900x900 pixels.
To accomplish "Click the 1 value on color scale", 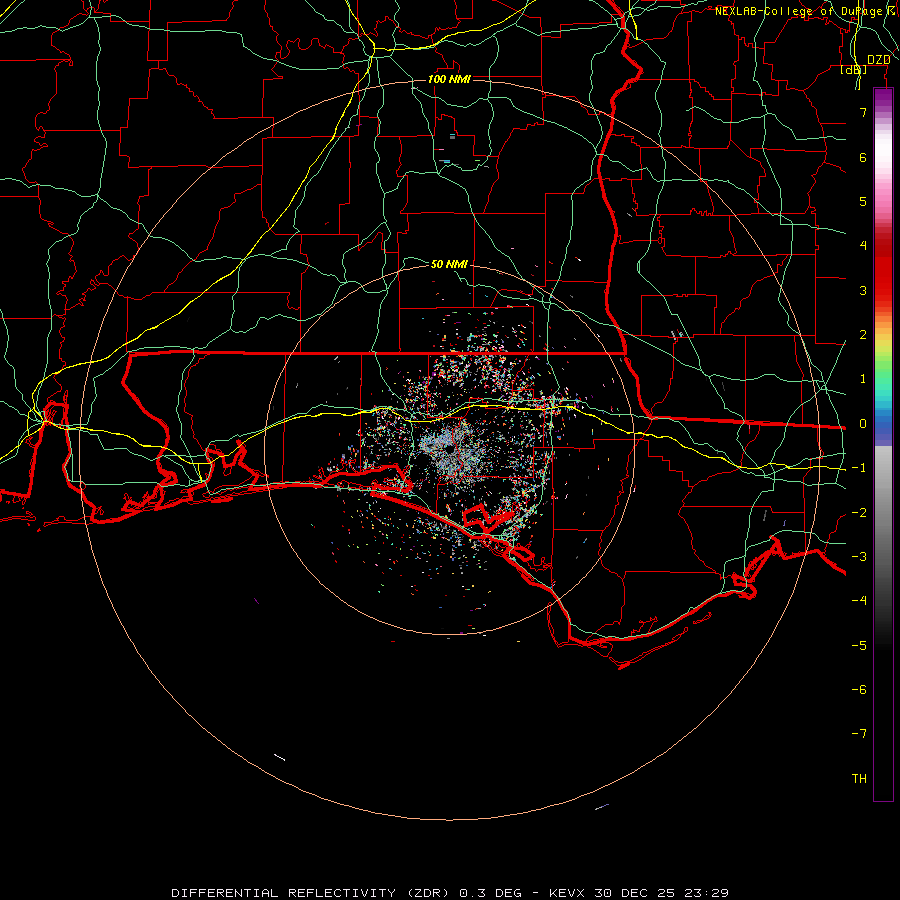I will (x=863, y=379).
